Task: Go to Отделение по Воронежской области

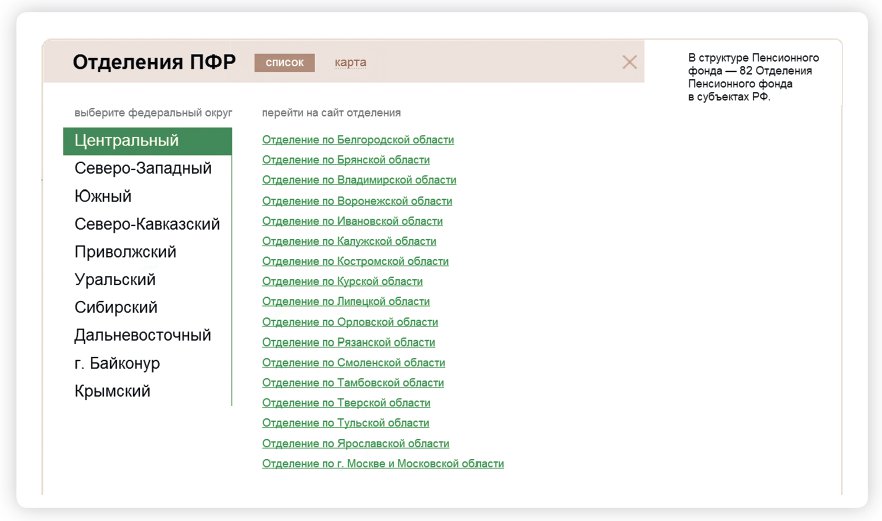Action: tap(357, 201)
